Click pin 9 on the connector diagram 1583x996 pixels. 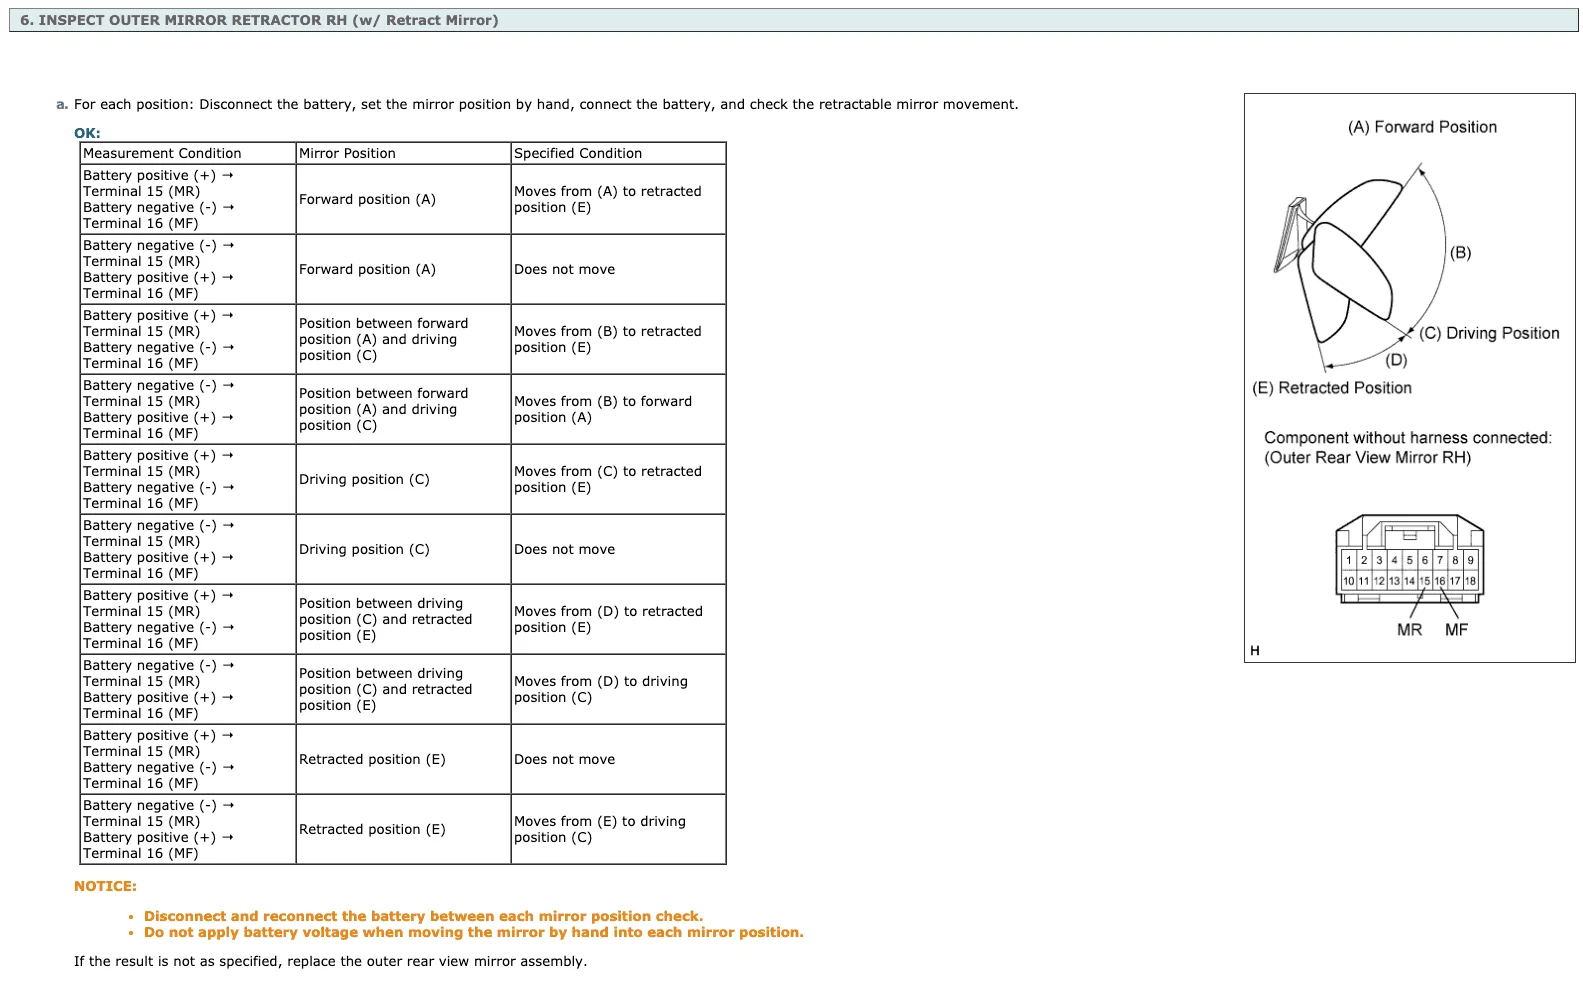point(1471,560)
